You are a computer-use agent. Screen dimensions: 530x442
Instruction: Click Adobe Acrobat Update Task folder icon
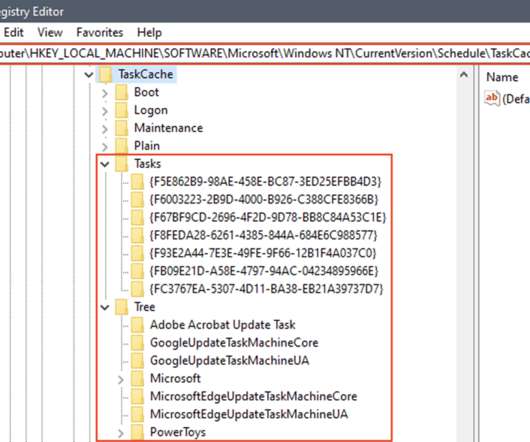[x=137, y=325]
